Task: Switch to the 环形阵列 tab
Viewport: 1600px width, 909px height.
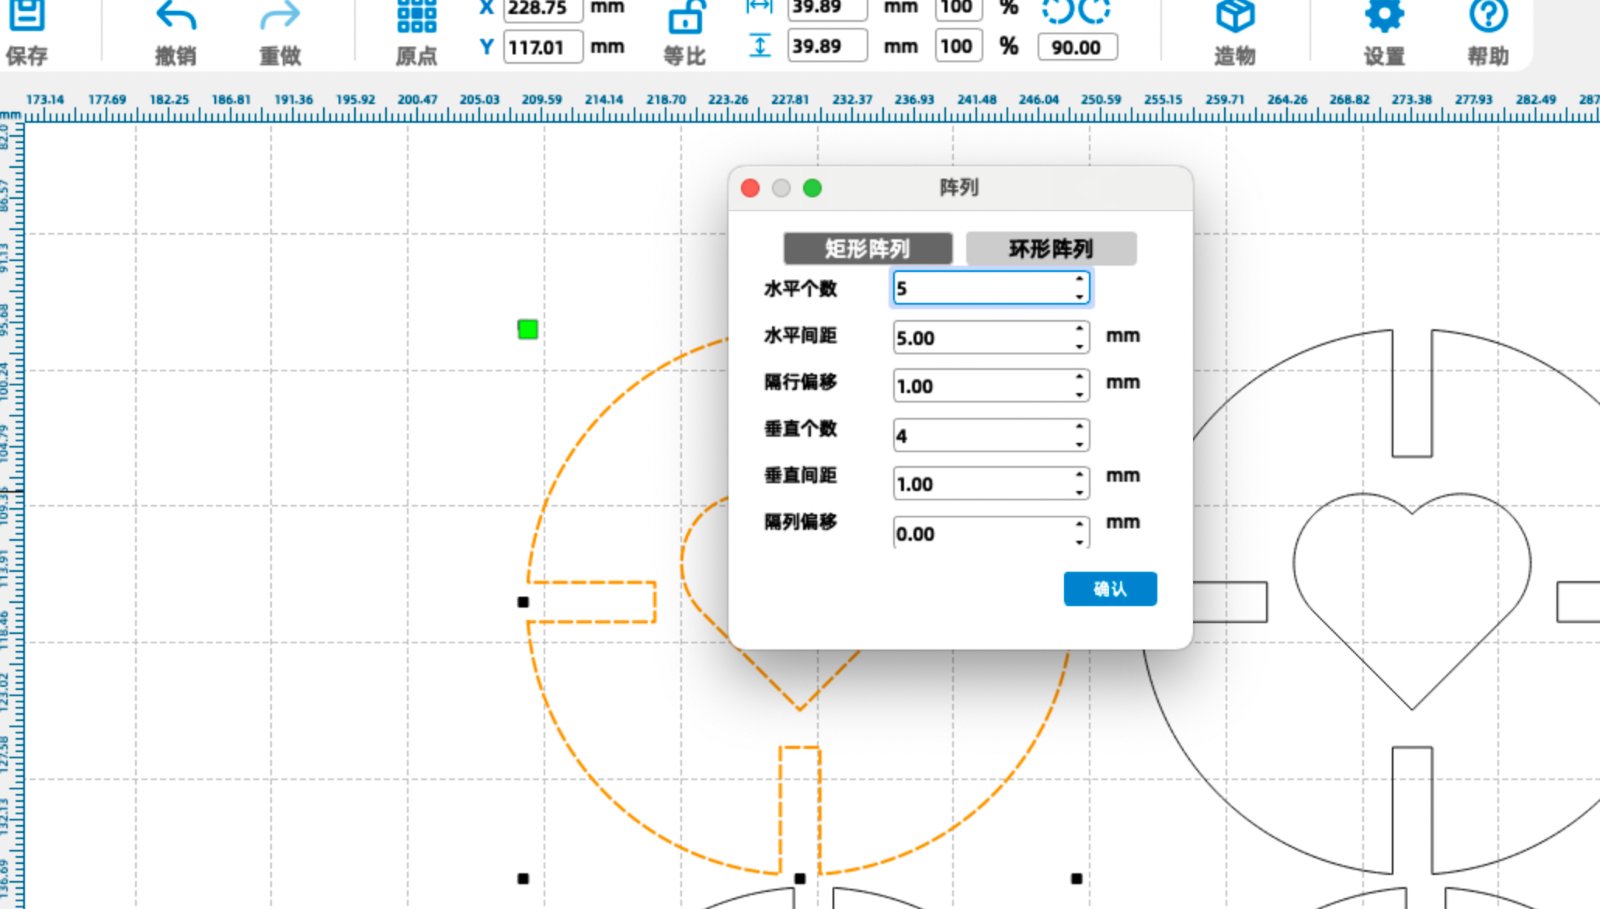Action: (1051, 248)
